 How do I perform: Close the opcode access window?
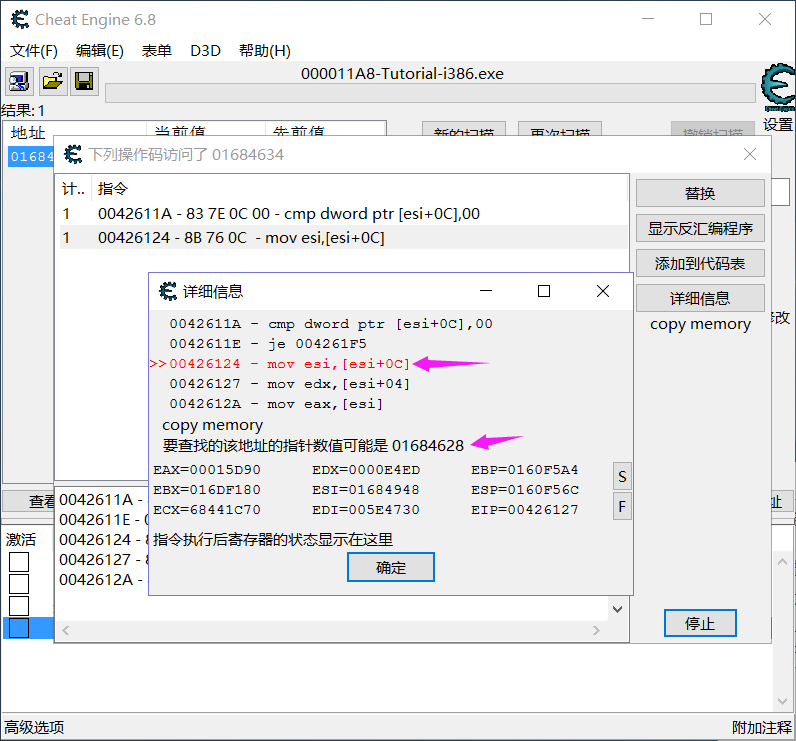[750, 154]
